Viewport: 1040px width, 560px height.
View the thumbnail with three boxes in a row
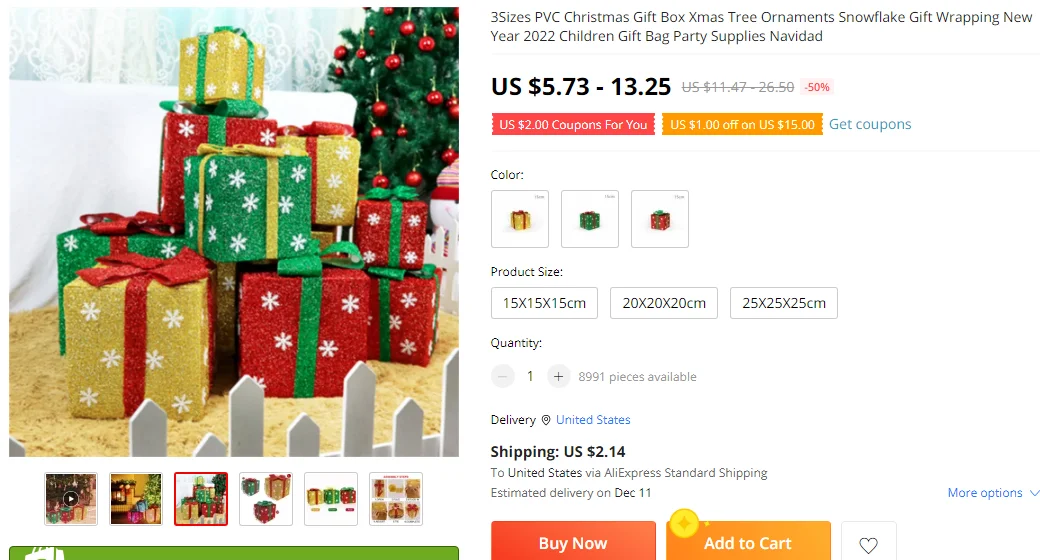pyautogui.click(x=331, y=499)
